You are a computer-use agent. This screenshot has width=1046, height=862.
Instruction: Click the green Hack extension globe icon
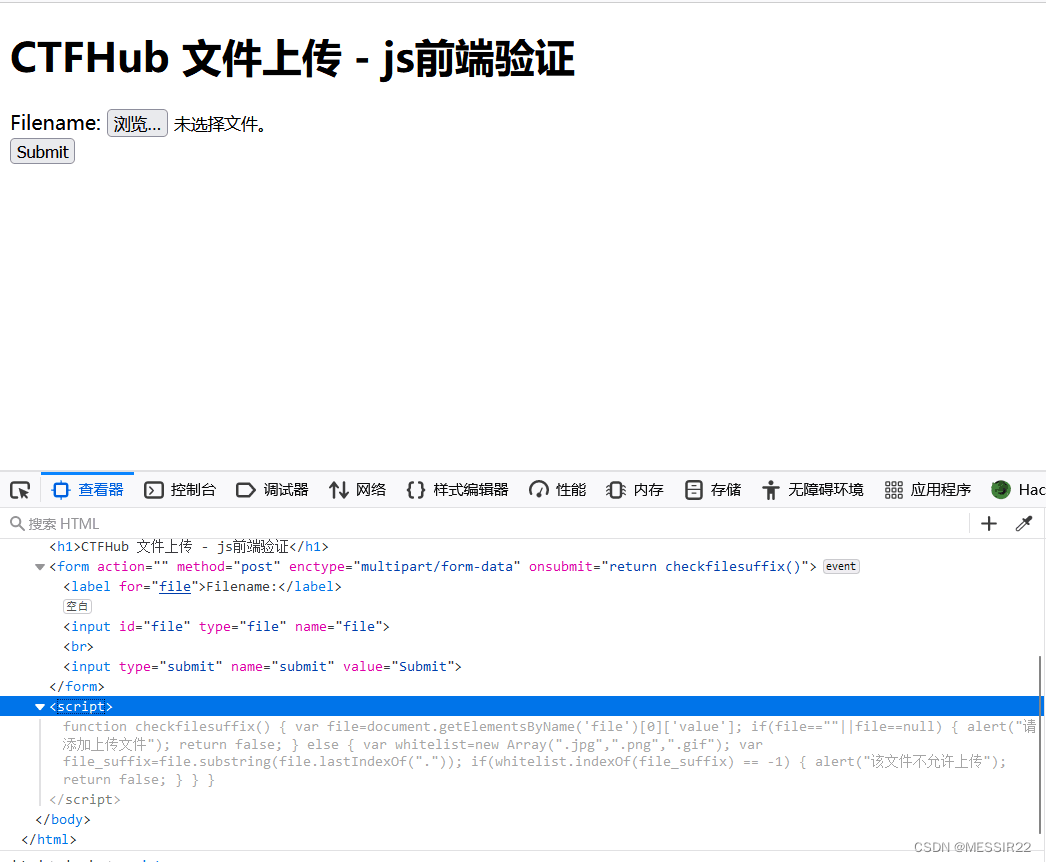(x=1000, y=490)
